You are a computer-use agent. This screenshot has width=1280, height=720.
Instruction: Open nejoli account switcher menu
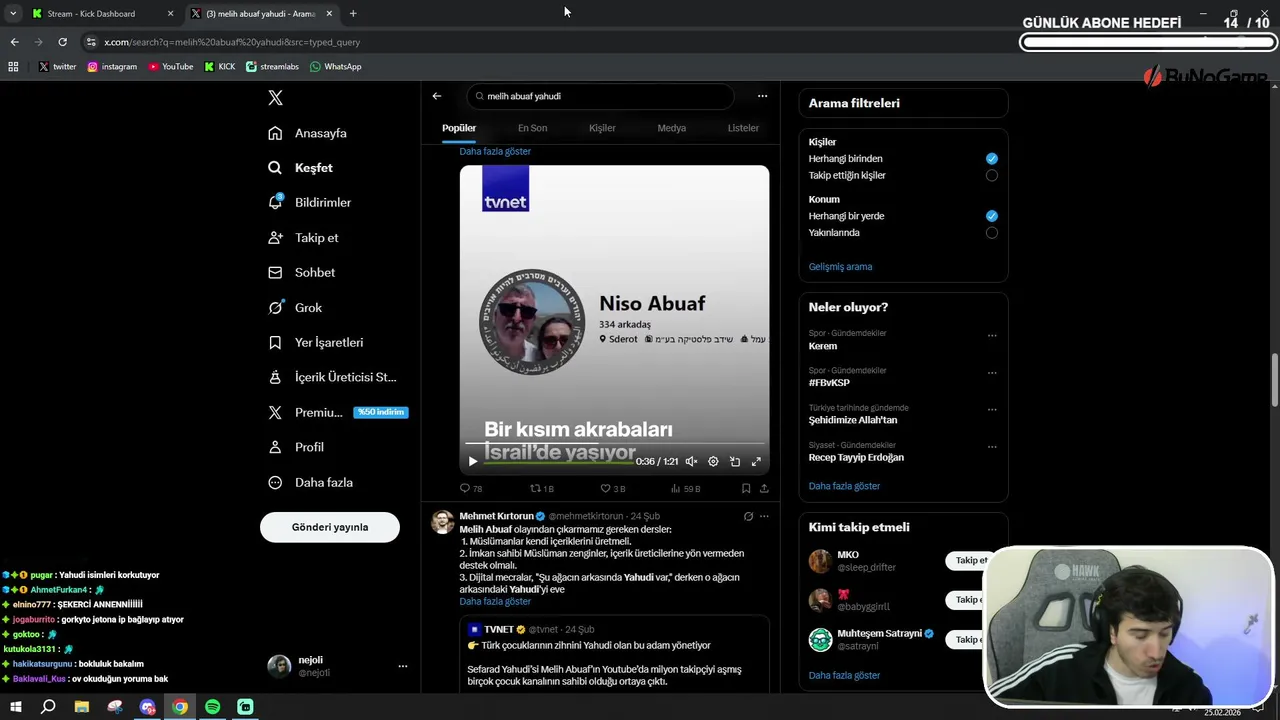tap(402, 666)
